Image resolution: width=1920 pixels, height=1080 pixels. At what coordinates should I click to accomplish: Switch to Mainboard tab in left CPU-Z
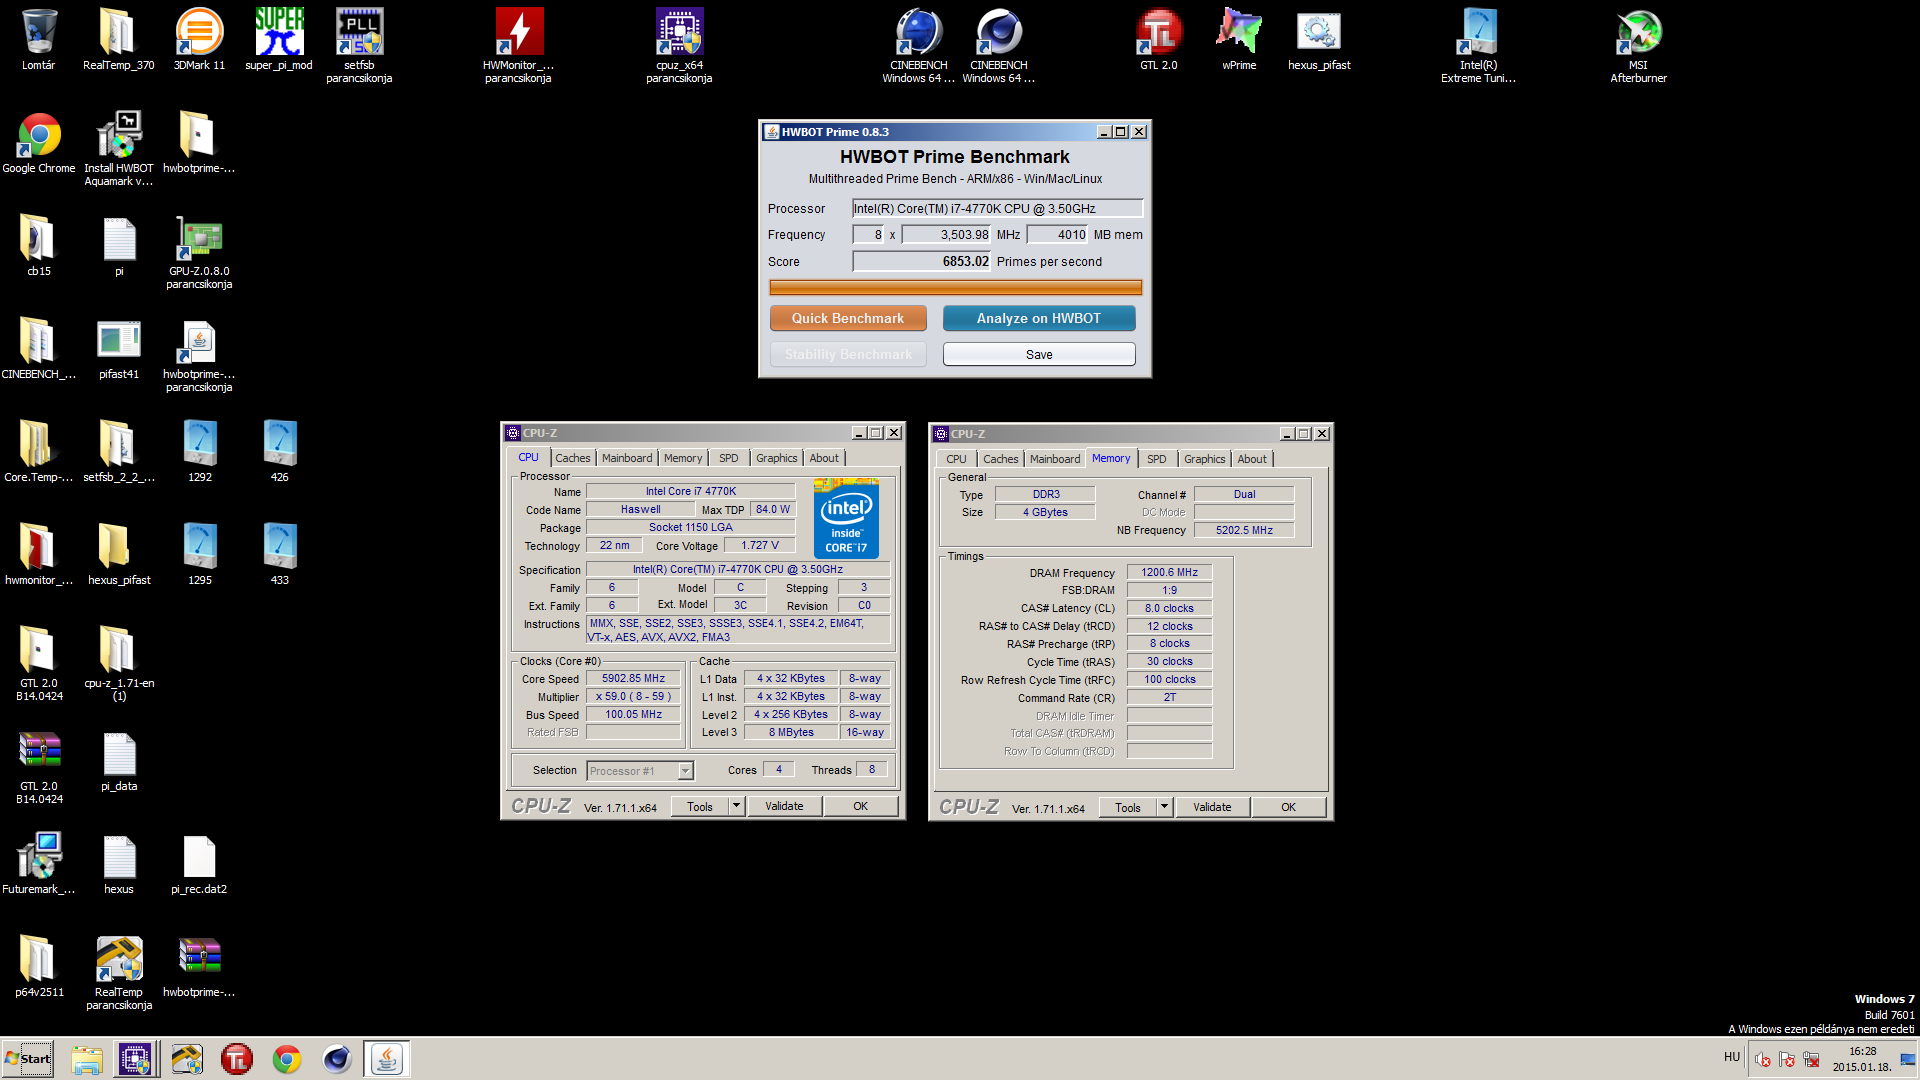pyautogui.click(x=627, y=458)
